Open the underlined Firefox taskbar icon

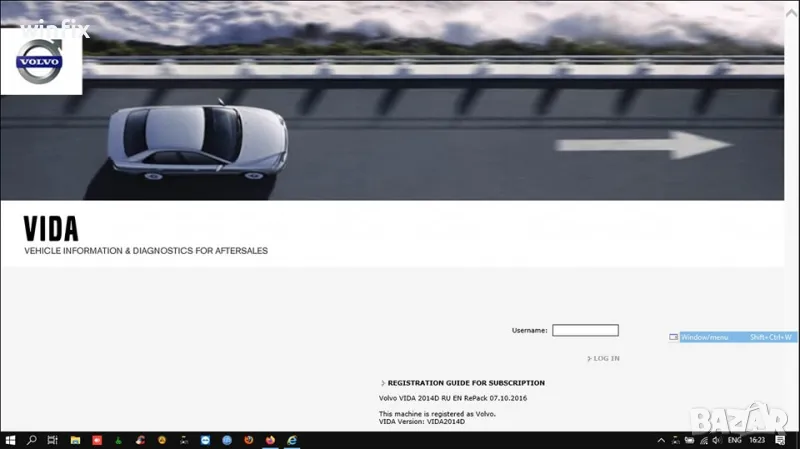[x=270, y=440]
